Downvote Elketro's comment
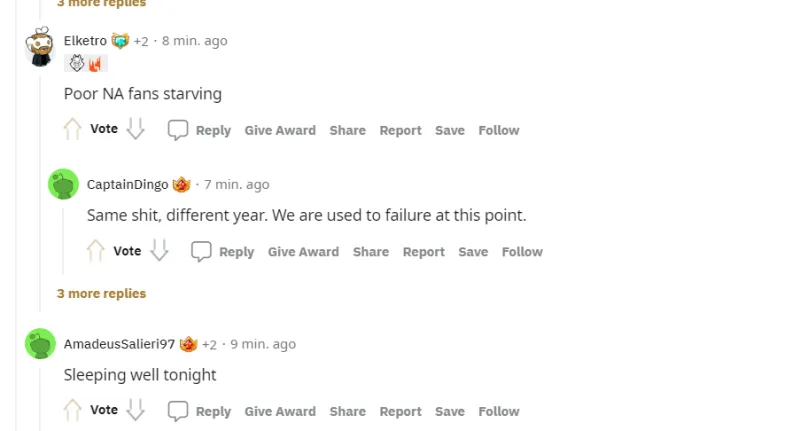 (136, 130)
